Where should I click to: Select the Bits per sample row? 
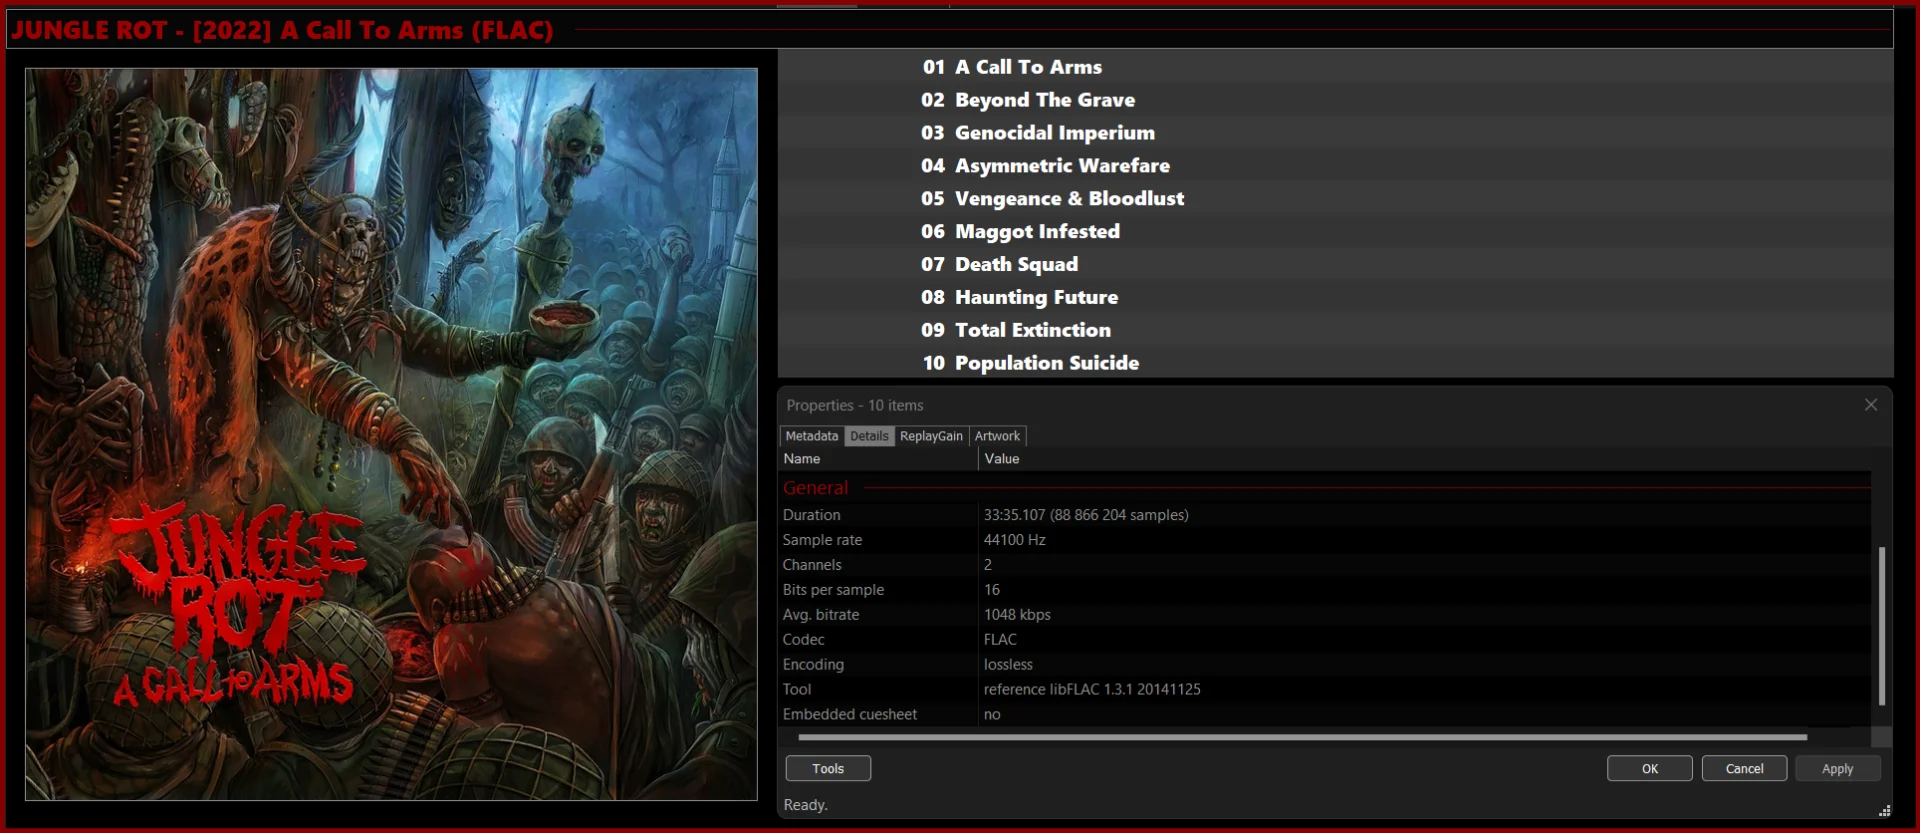pos(1325,590)
